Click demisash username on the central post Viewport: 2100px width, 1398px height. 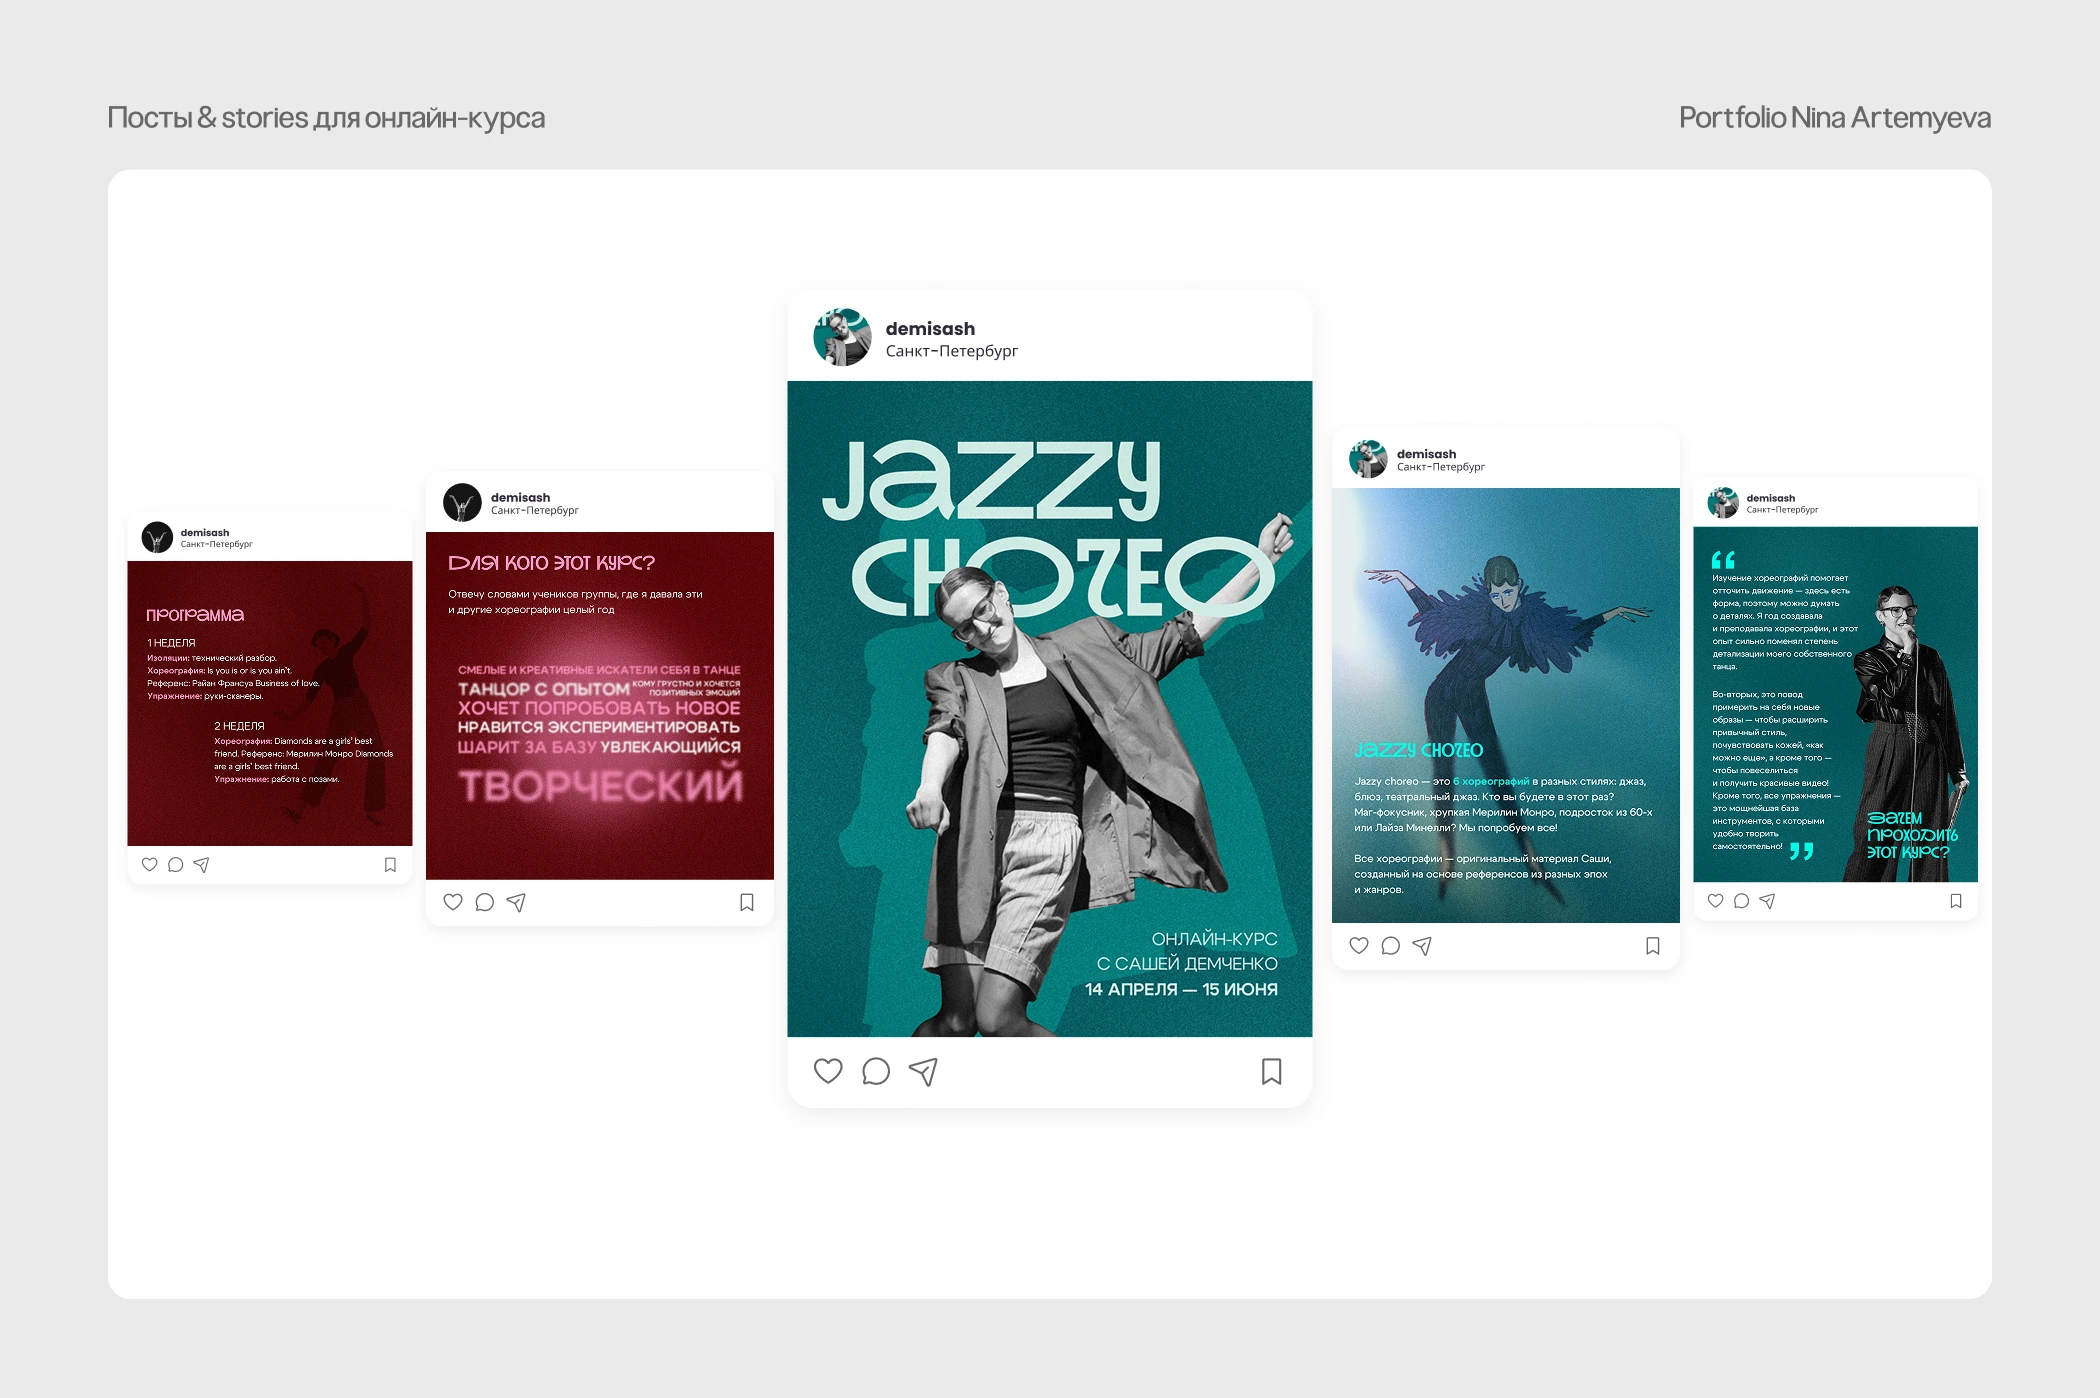[x=930, y=328]
